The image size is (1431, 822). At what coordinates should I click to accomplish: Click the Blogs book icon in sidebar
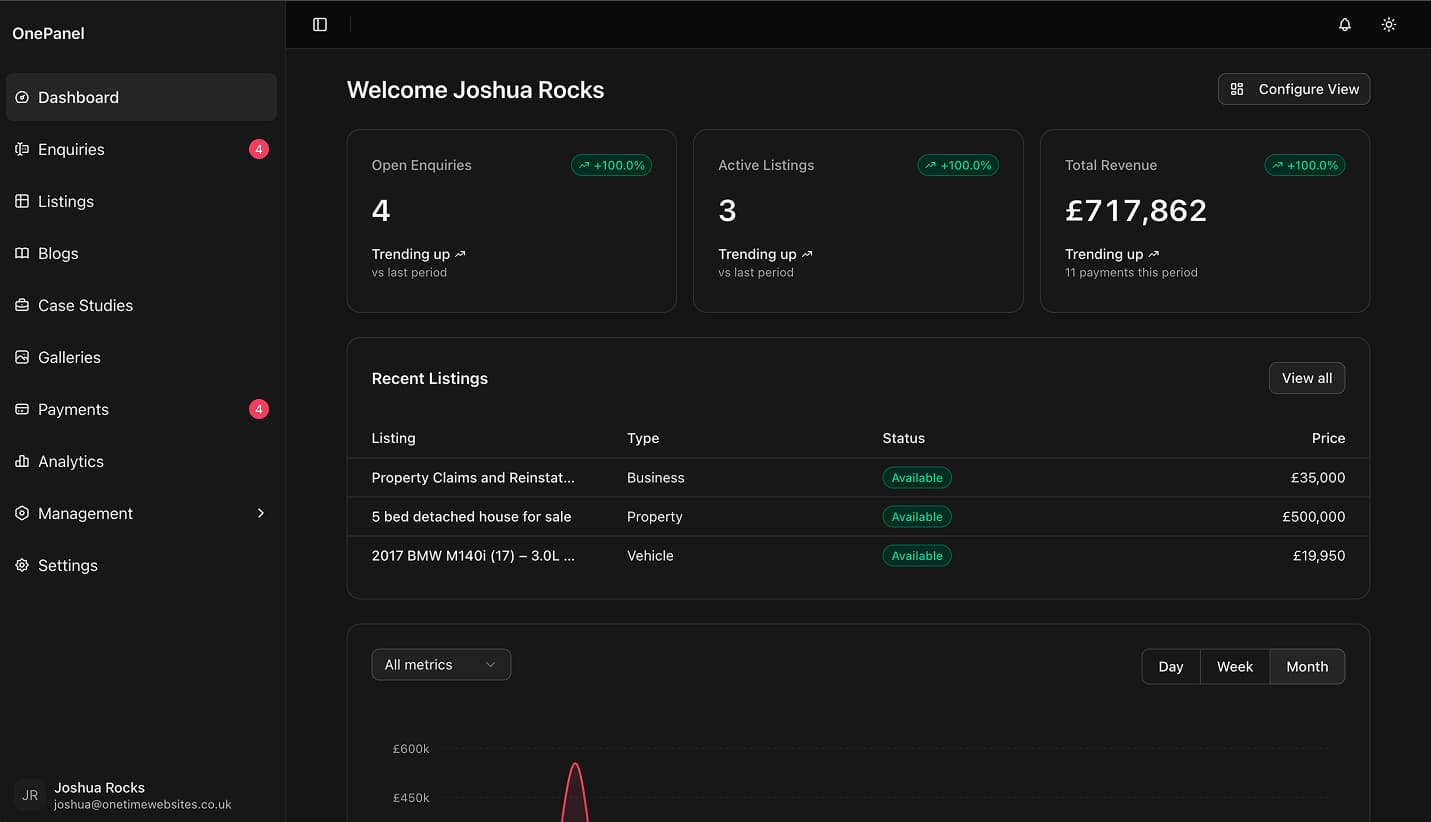click(22, 254)
